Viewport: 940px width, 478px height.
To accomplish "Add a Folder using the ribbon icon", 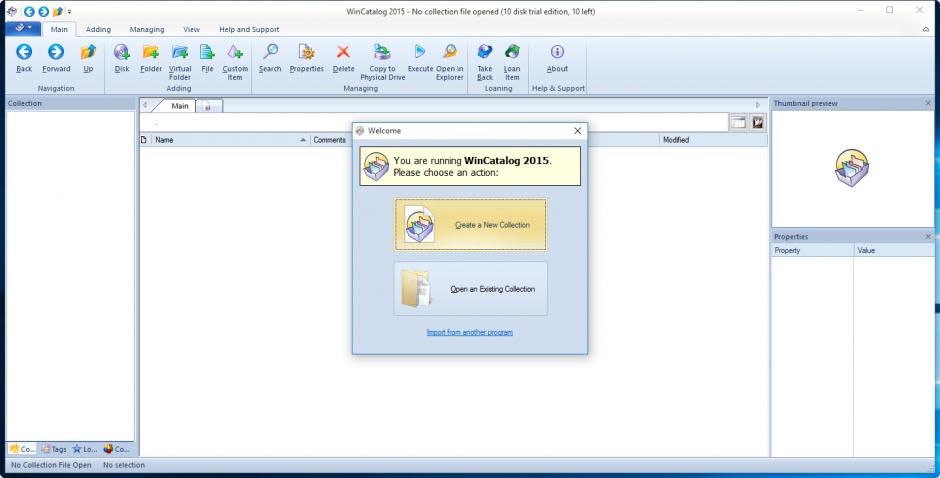I will pos(151,52).
